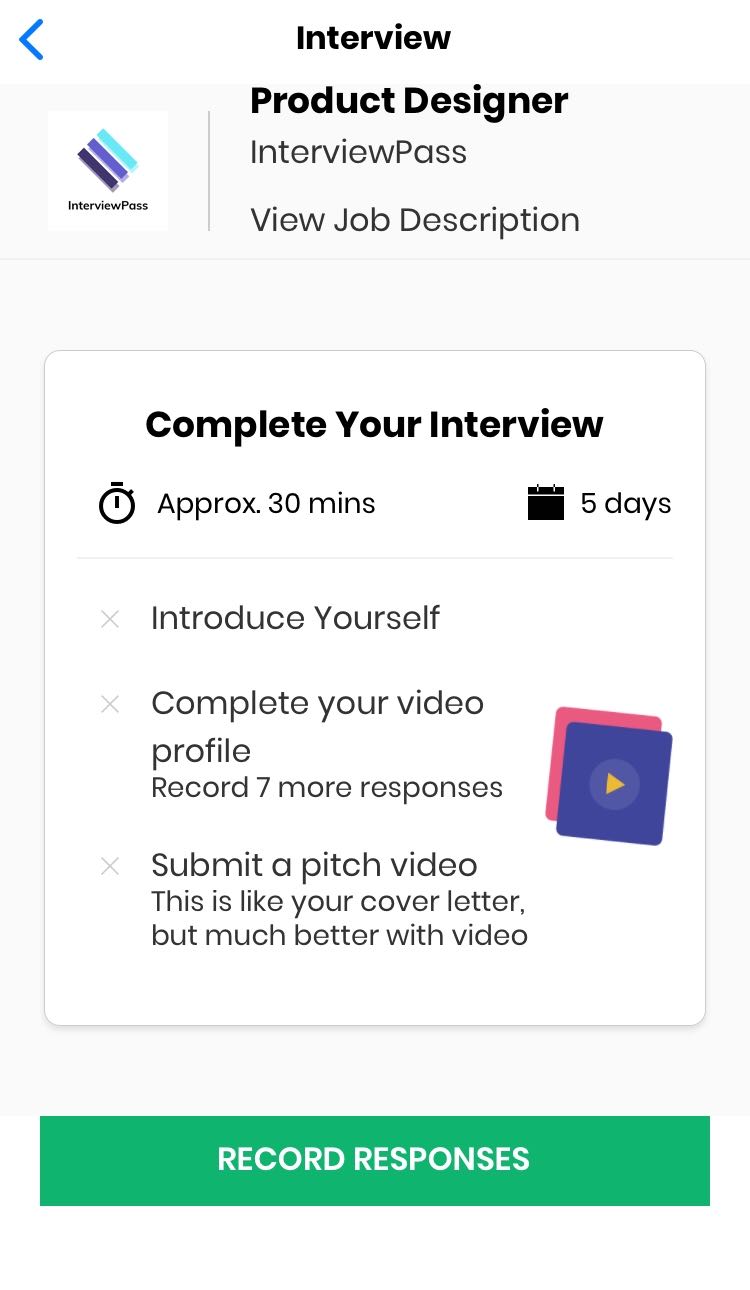Tap the Product Designer job title
The height and width of the screenshot is (1290, 750).
click(x=409, y=101)
